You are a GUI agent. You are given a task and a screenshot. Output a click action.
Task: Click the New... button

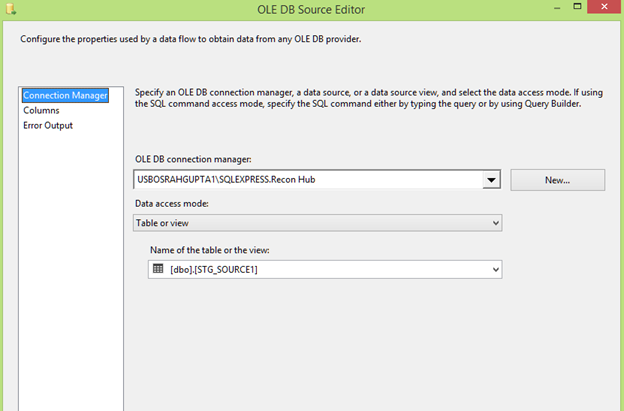(x=557, y=180)
